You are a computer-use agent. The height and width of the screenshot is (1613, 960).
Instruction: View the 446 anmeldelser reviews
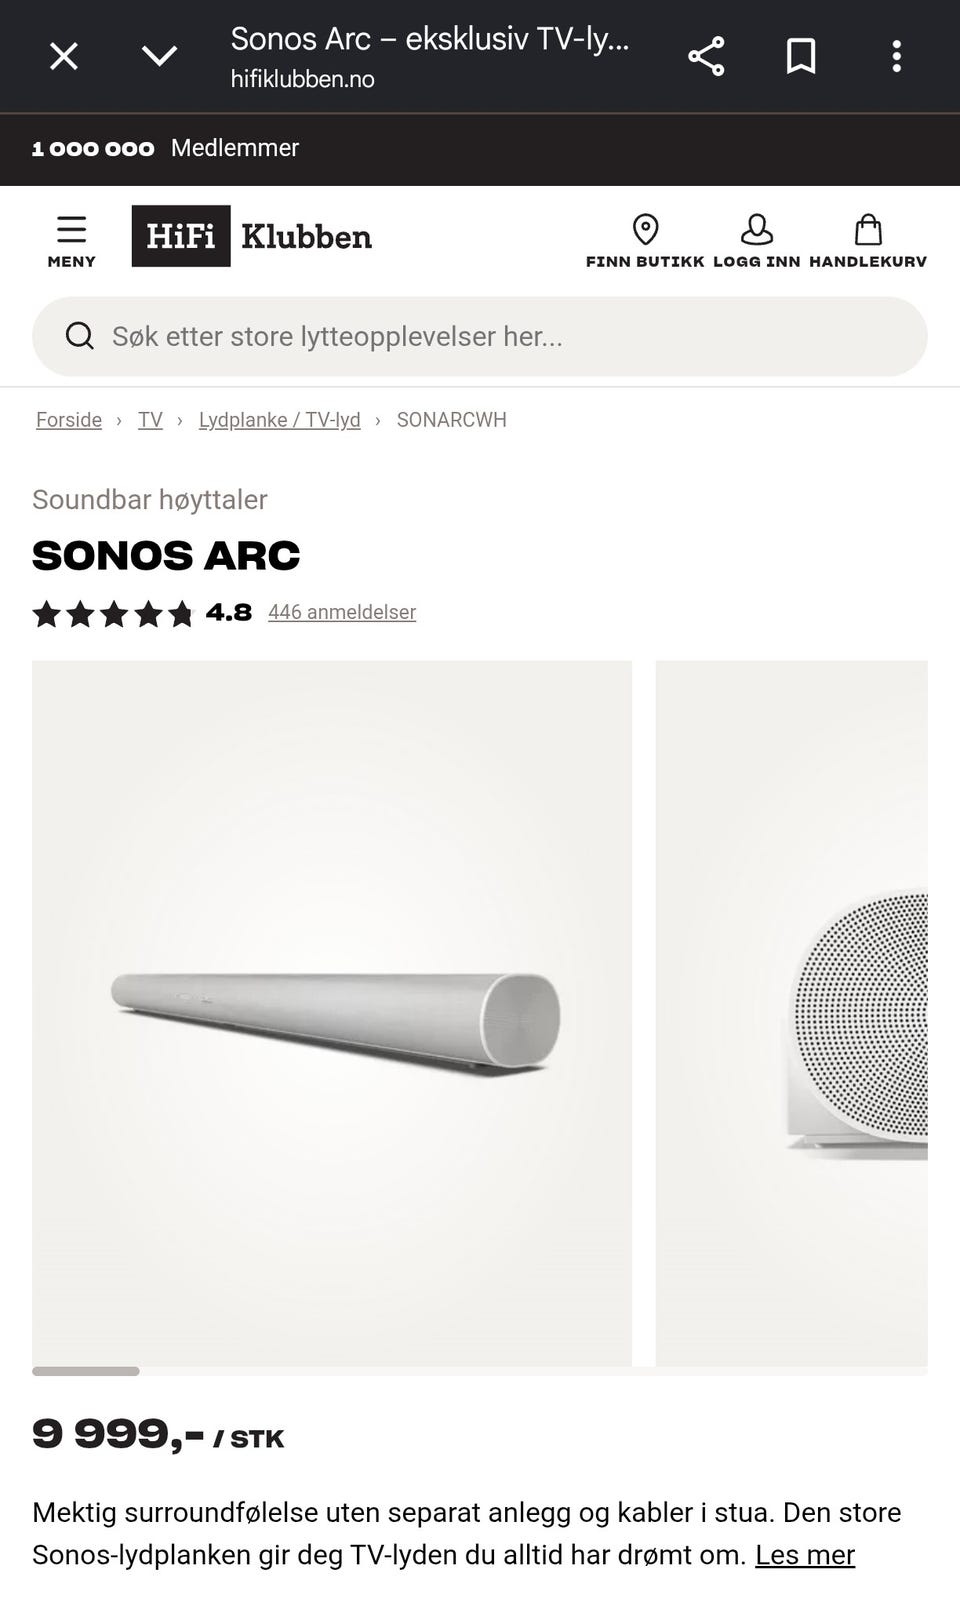[x=342, y=612]
